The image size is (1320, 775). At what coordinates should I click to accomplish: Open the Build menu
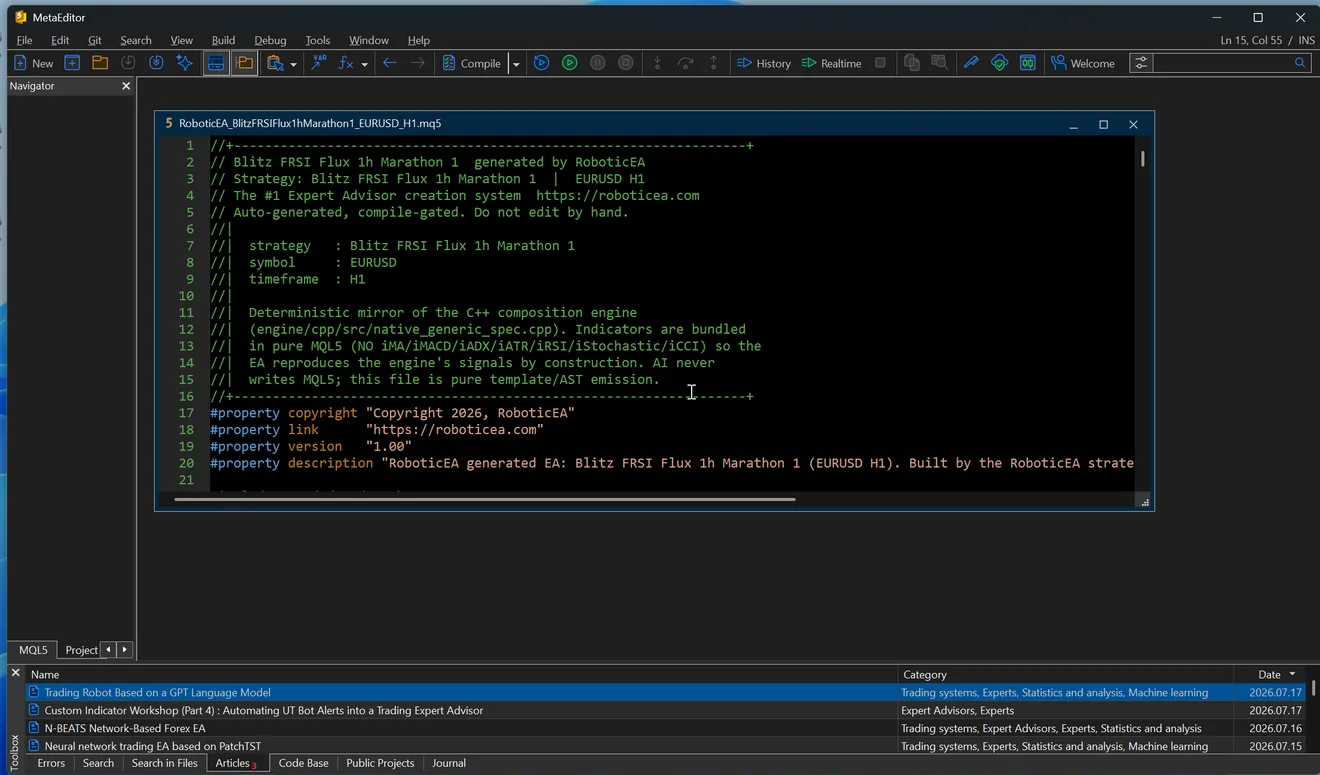223,40
